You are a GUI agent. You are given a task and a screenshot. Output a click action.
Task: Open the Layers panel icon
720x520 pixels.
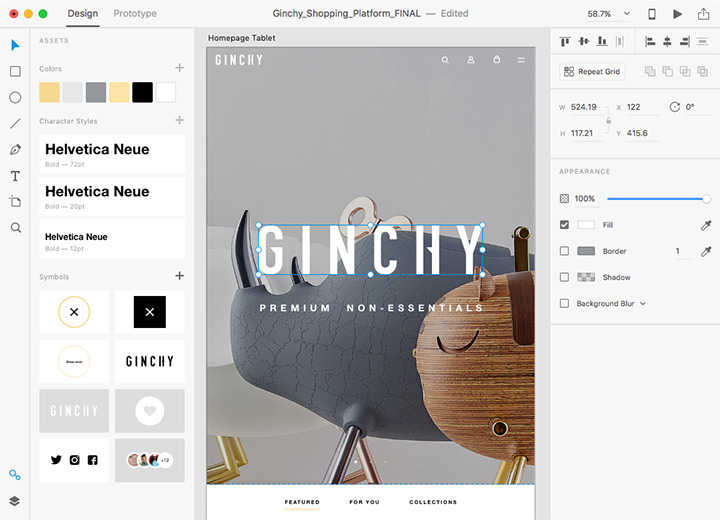tap(15, 501)
